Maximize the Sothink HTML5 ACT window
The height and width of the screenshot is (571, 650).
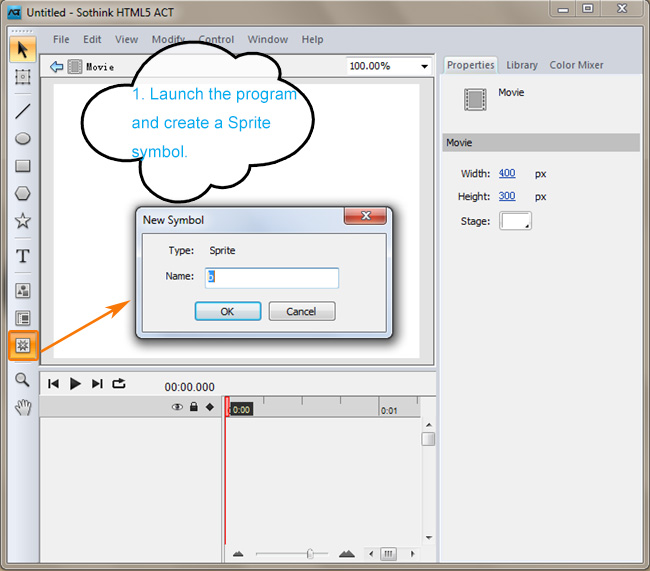587,9
